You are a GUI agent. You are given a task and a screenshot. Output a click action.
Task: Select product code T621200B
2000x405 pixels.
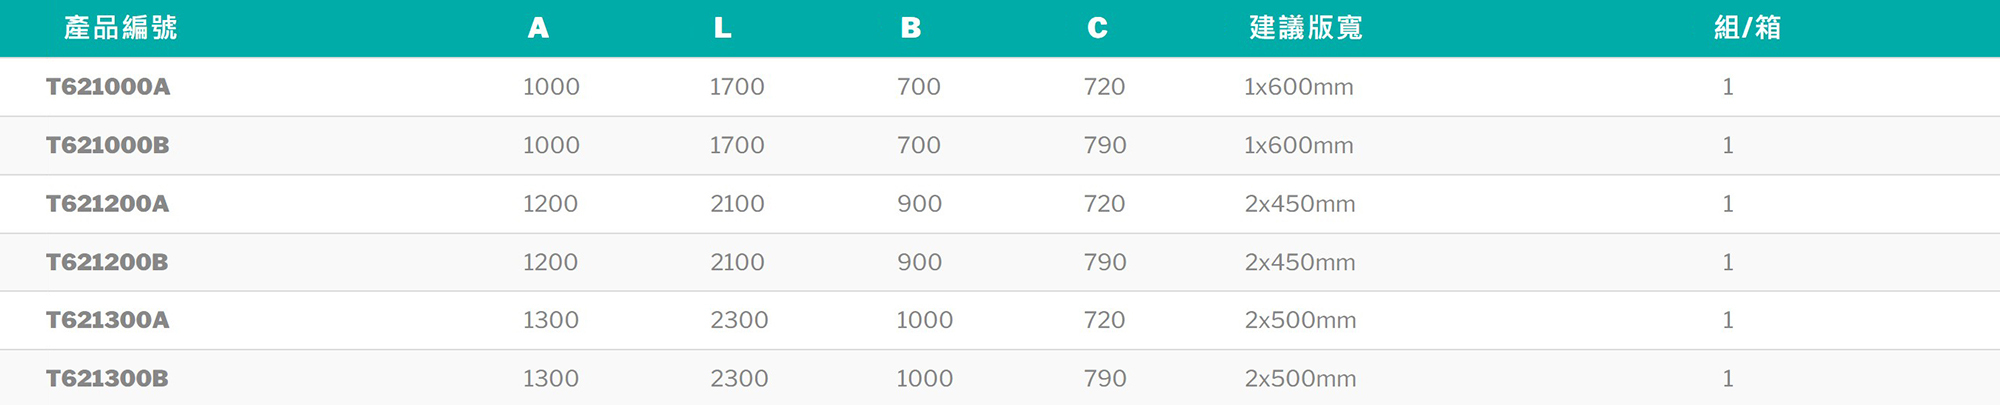click(108, 262)
